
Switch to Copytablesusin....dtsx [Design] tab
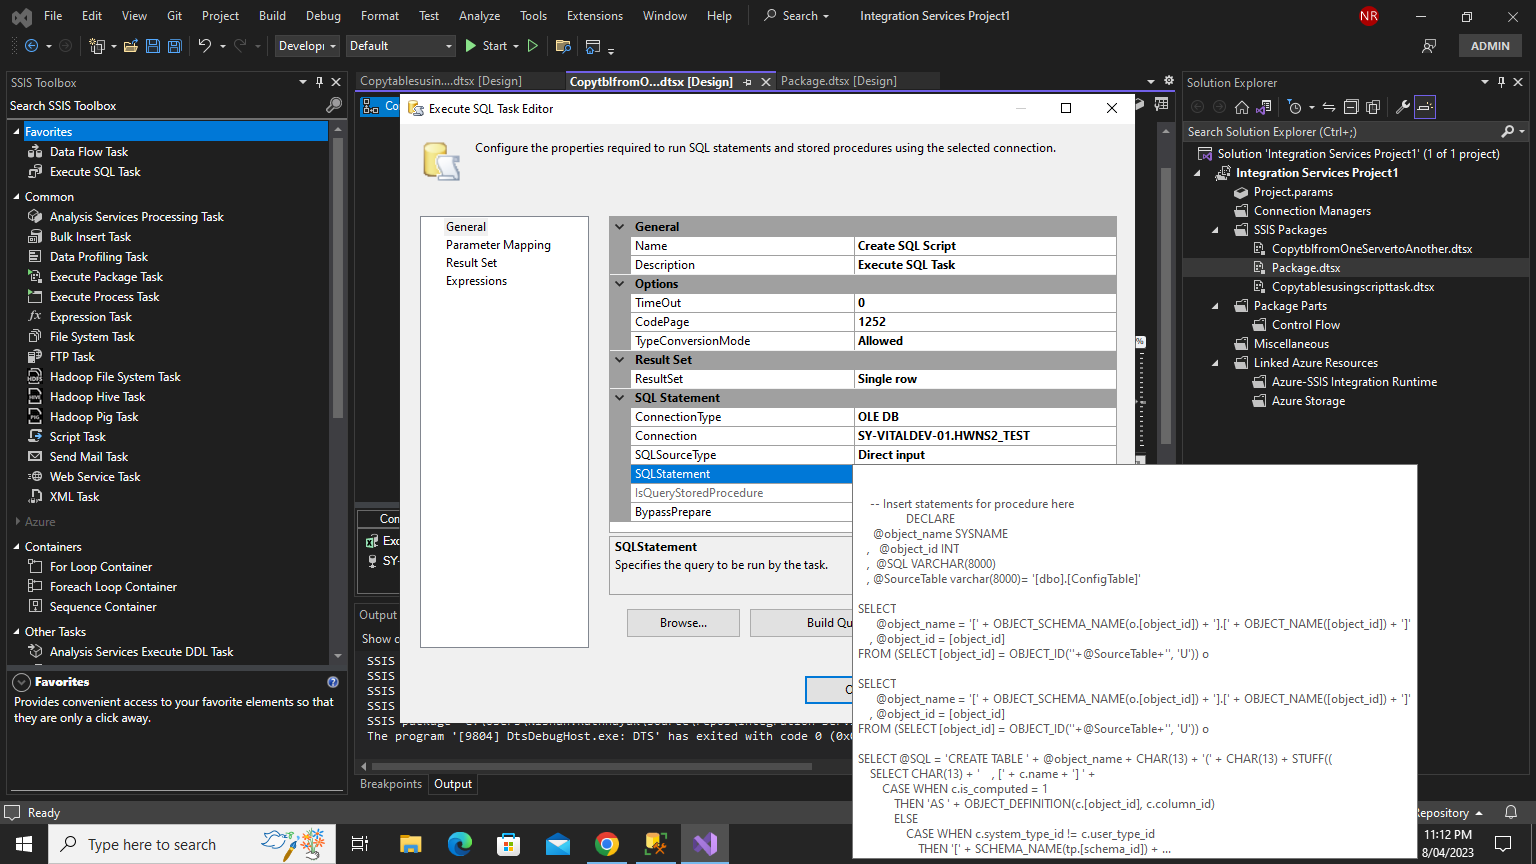pos(441,81)
